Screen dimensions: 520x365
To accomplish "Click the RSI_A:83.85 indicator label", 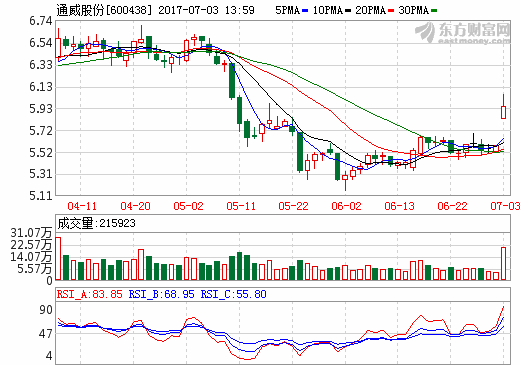I will click(90, 294).
